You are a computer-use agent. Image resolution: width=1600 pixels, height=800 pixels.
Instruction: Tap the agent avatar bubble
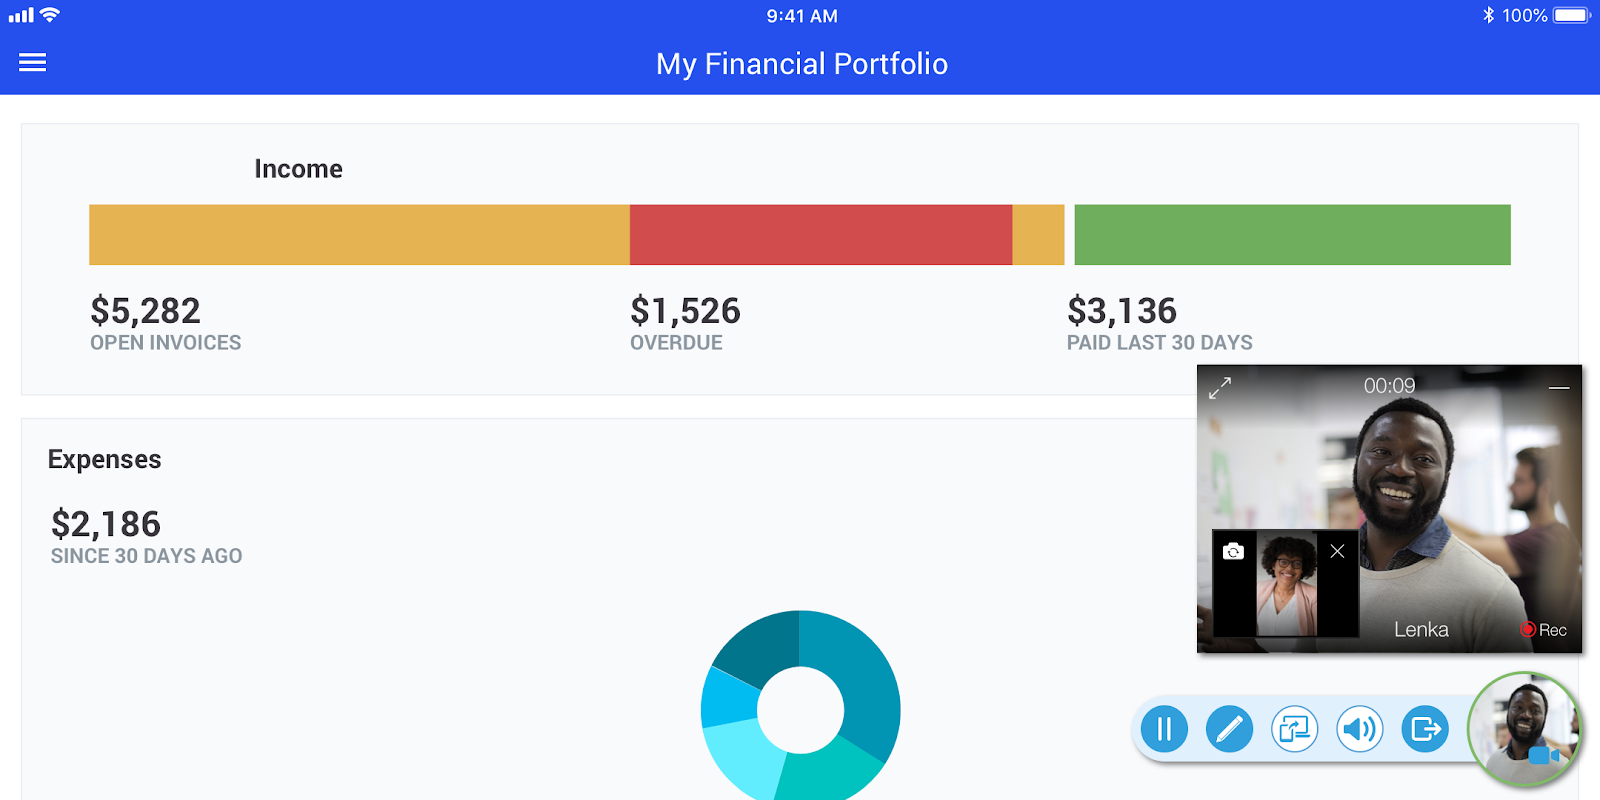(1524, 728)
